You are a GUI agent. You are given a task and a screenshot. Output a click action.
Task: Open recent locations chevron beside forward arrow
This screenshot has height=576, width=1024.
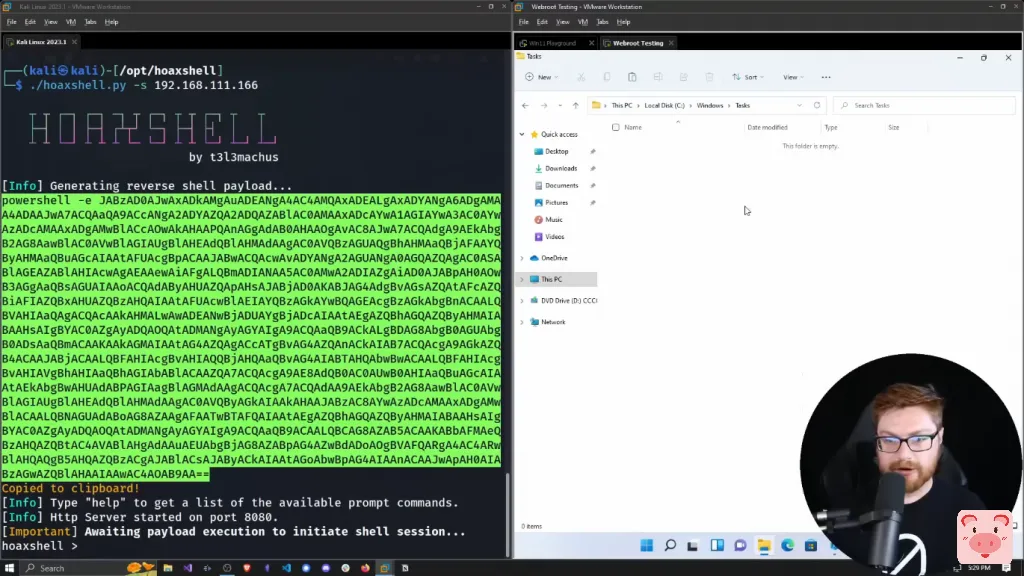(x=560, y=105)
